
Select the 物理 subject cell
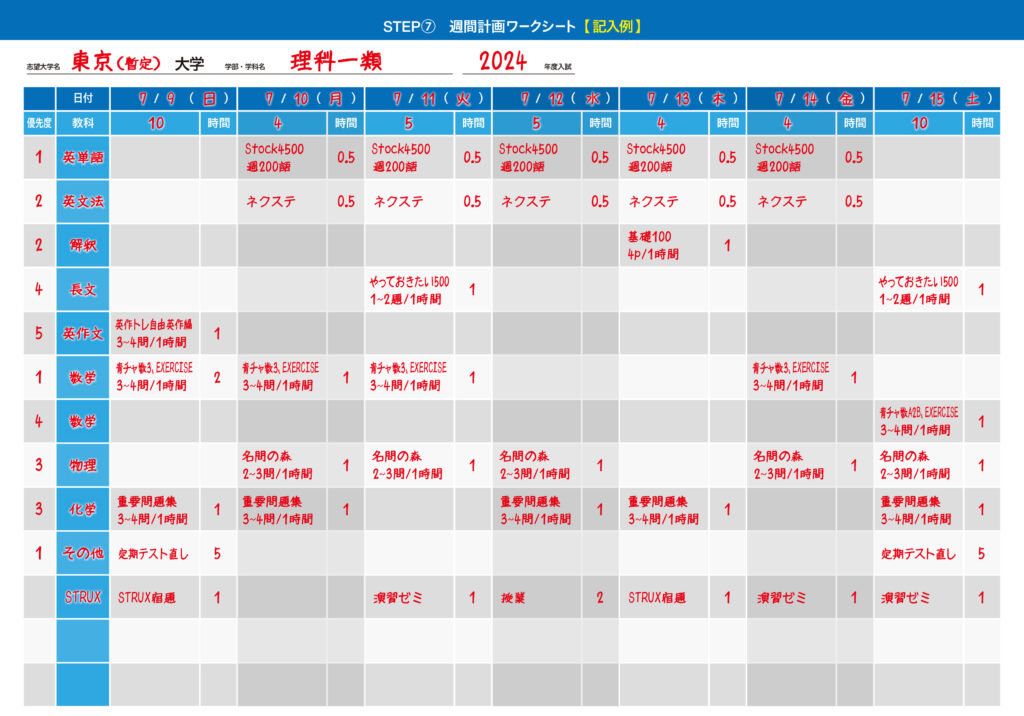[x=83, y=465]
